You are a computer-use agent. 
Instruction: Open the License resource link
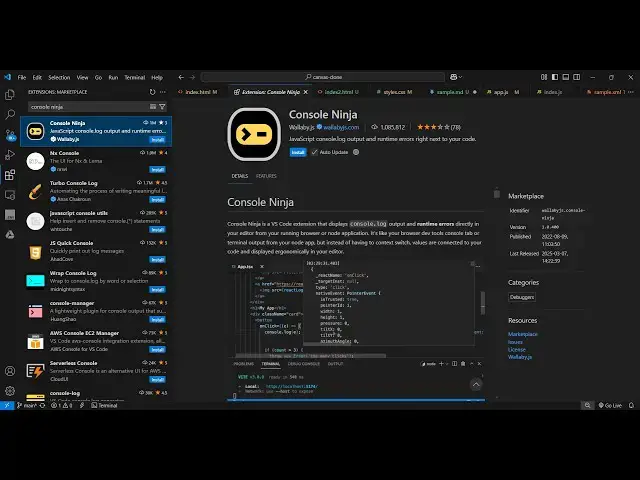(516, 349)
